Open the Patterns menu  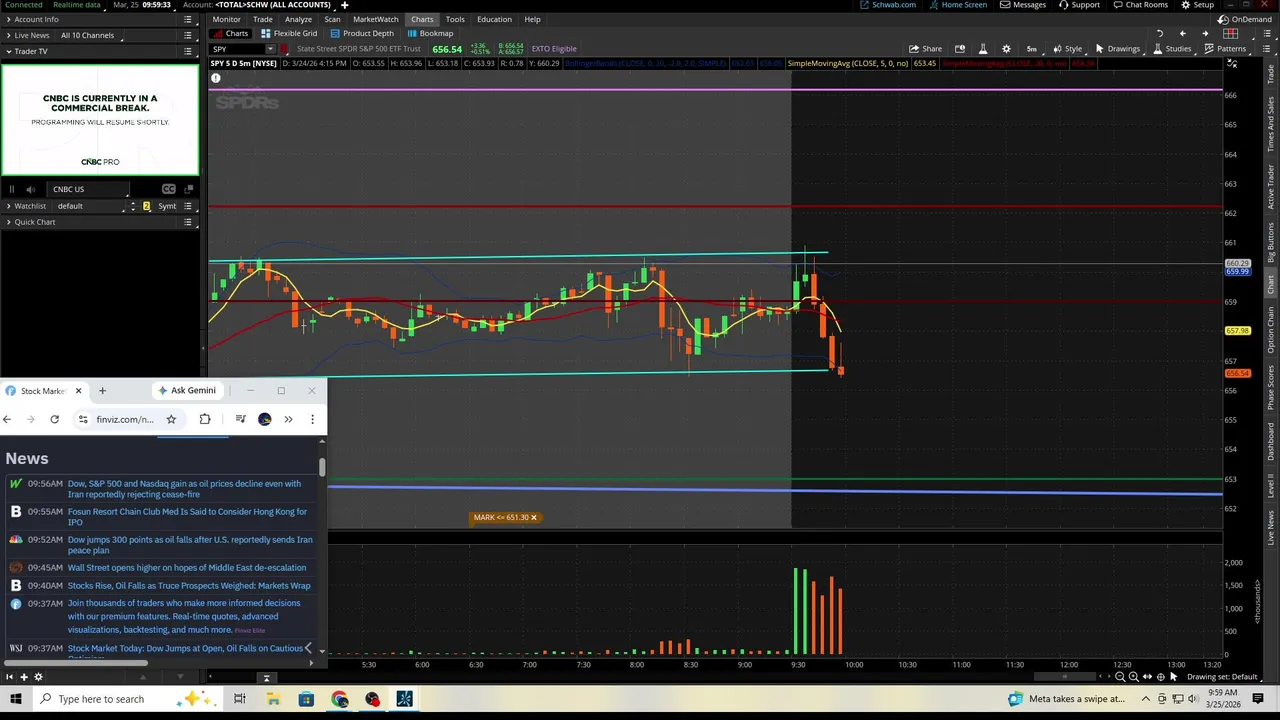(x=1225, y=49)
